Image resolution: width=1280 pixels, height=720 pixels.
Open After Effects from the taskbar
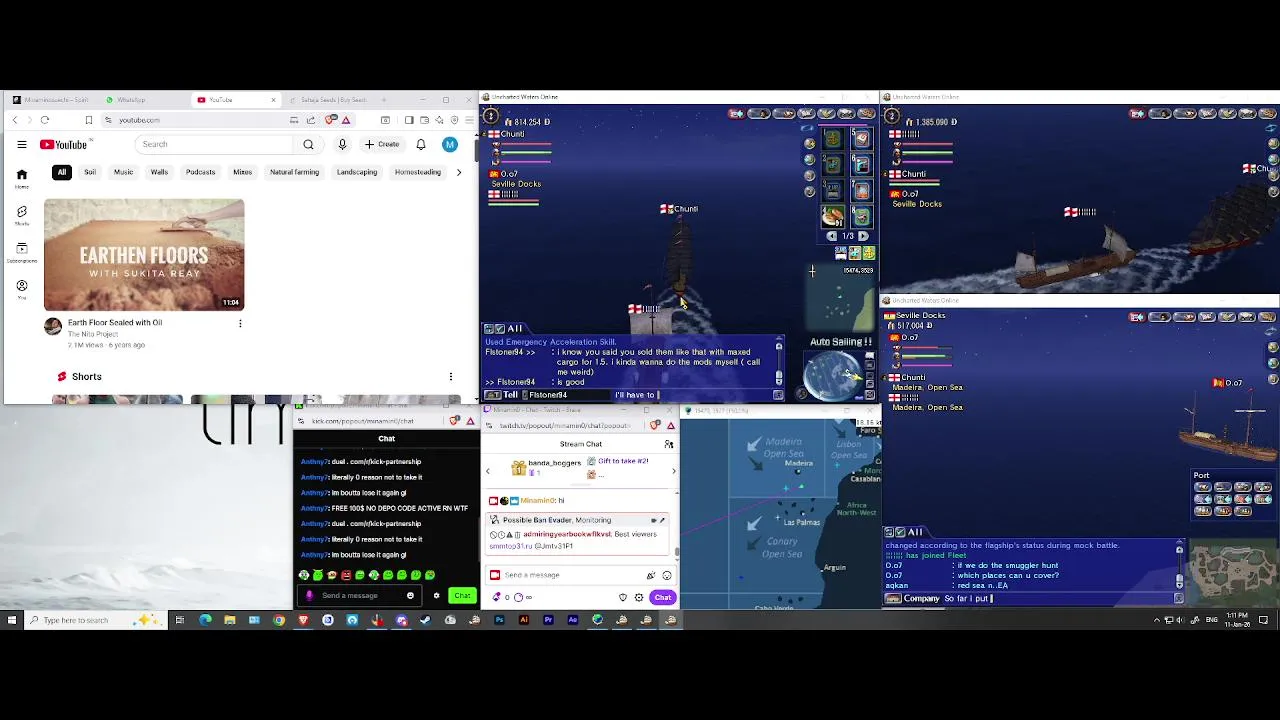click(573, 620)
